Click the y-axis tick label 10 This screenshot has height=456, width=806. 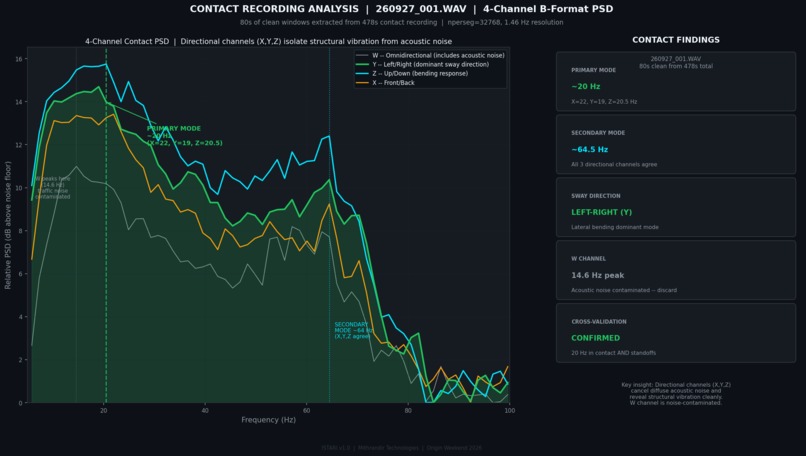tap(19, 188)
